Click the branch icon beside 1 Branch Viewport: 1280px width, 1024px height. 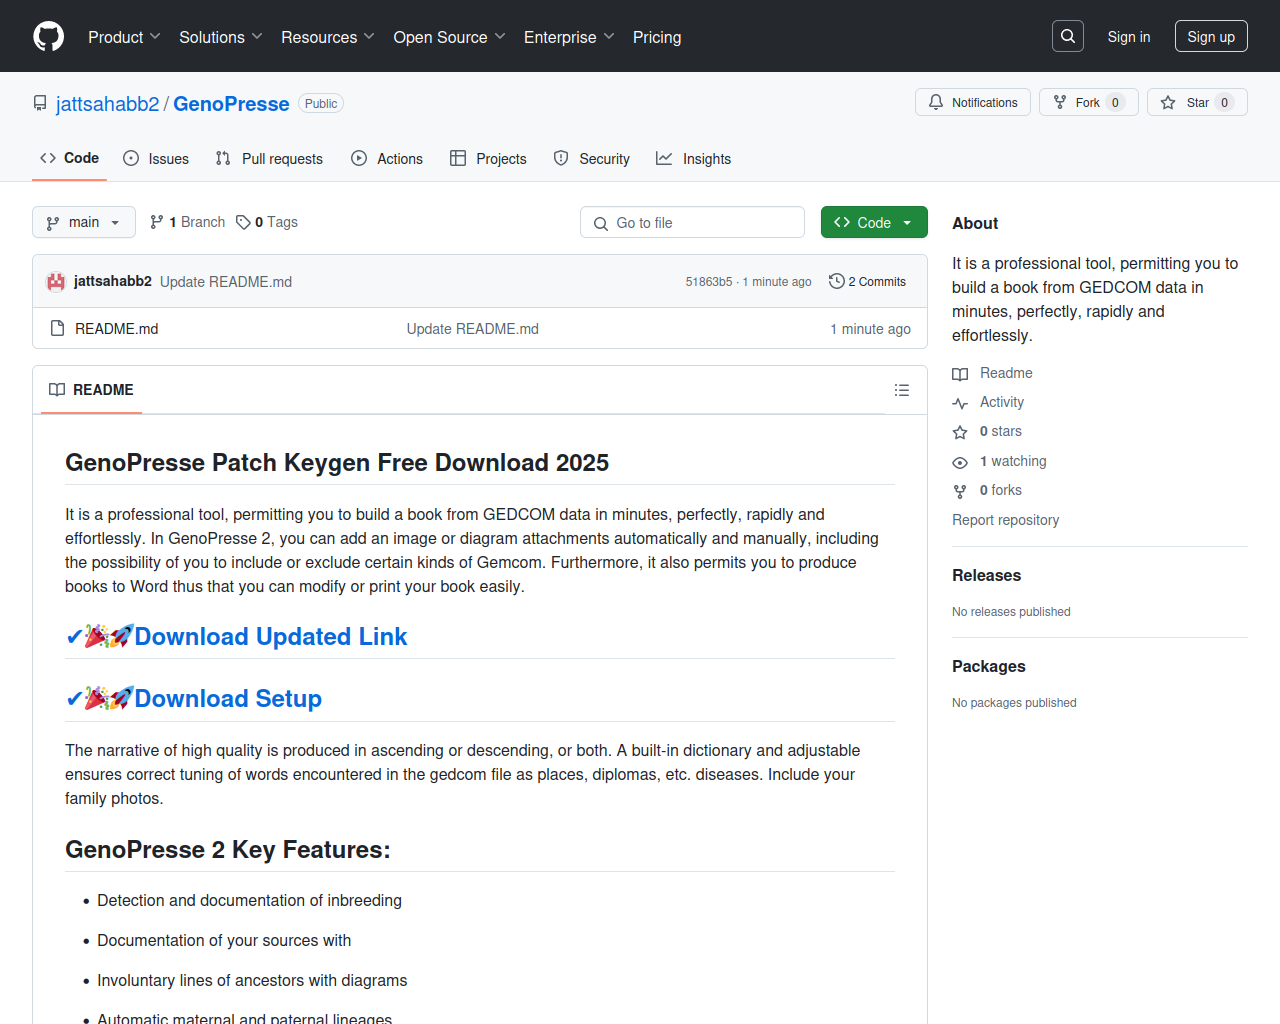coord(157,222)
